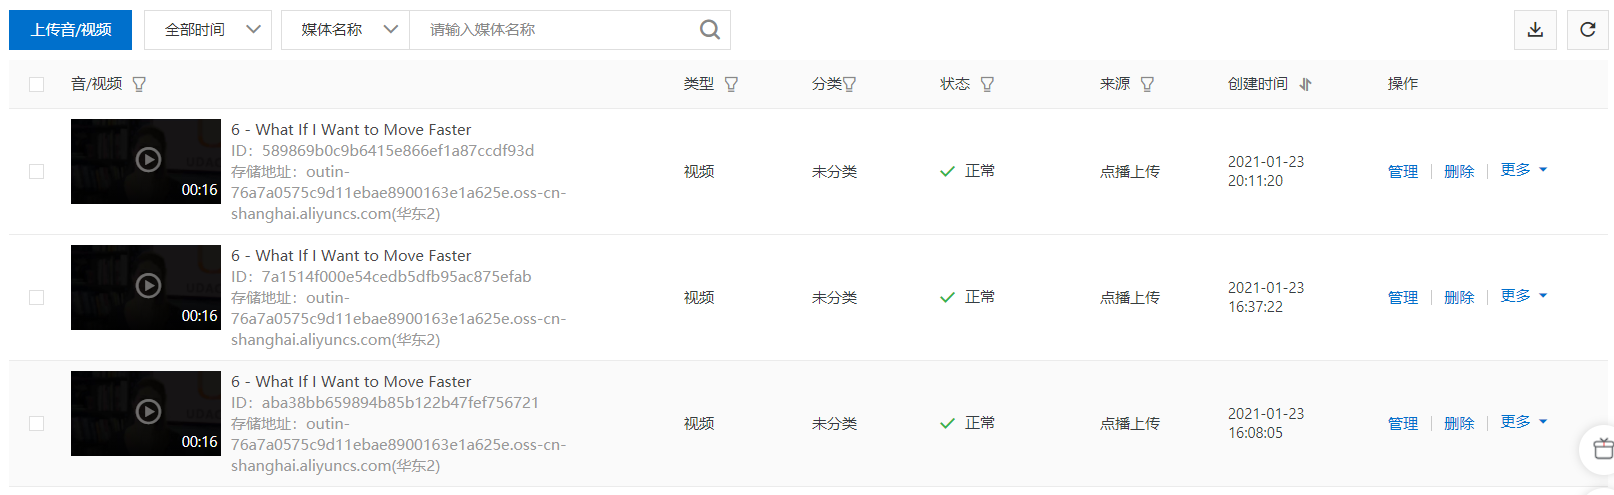Open the filter on the 音/视频 column
The image size is (1614, 495).
[139, 84]
